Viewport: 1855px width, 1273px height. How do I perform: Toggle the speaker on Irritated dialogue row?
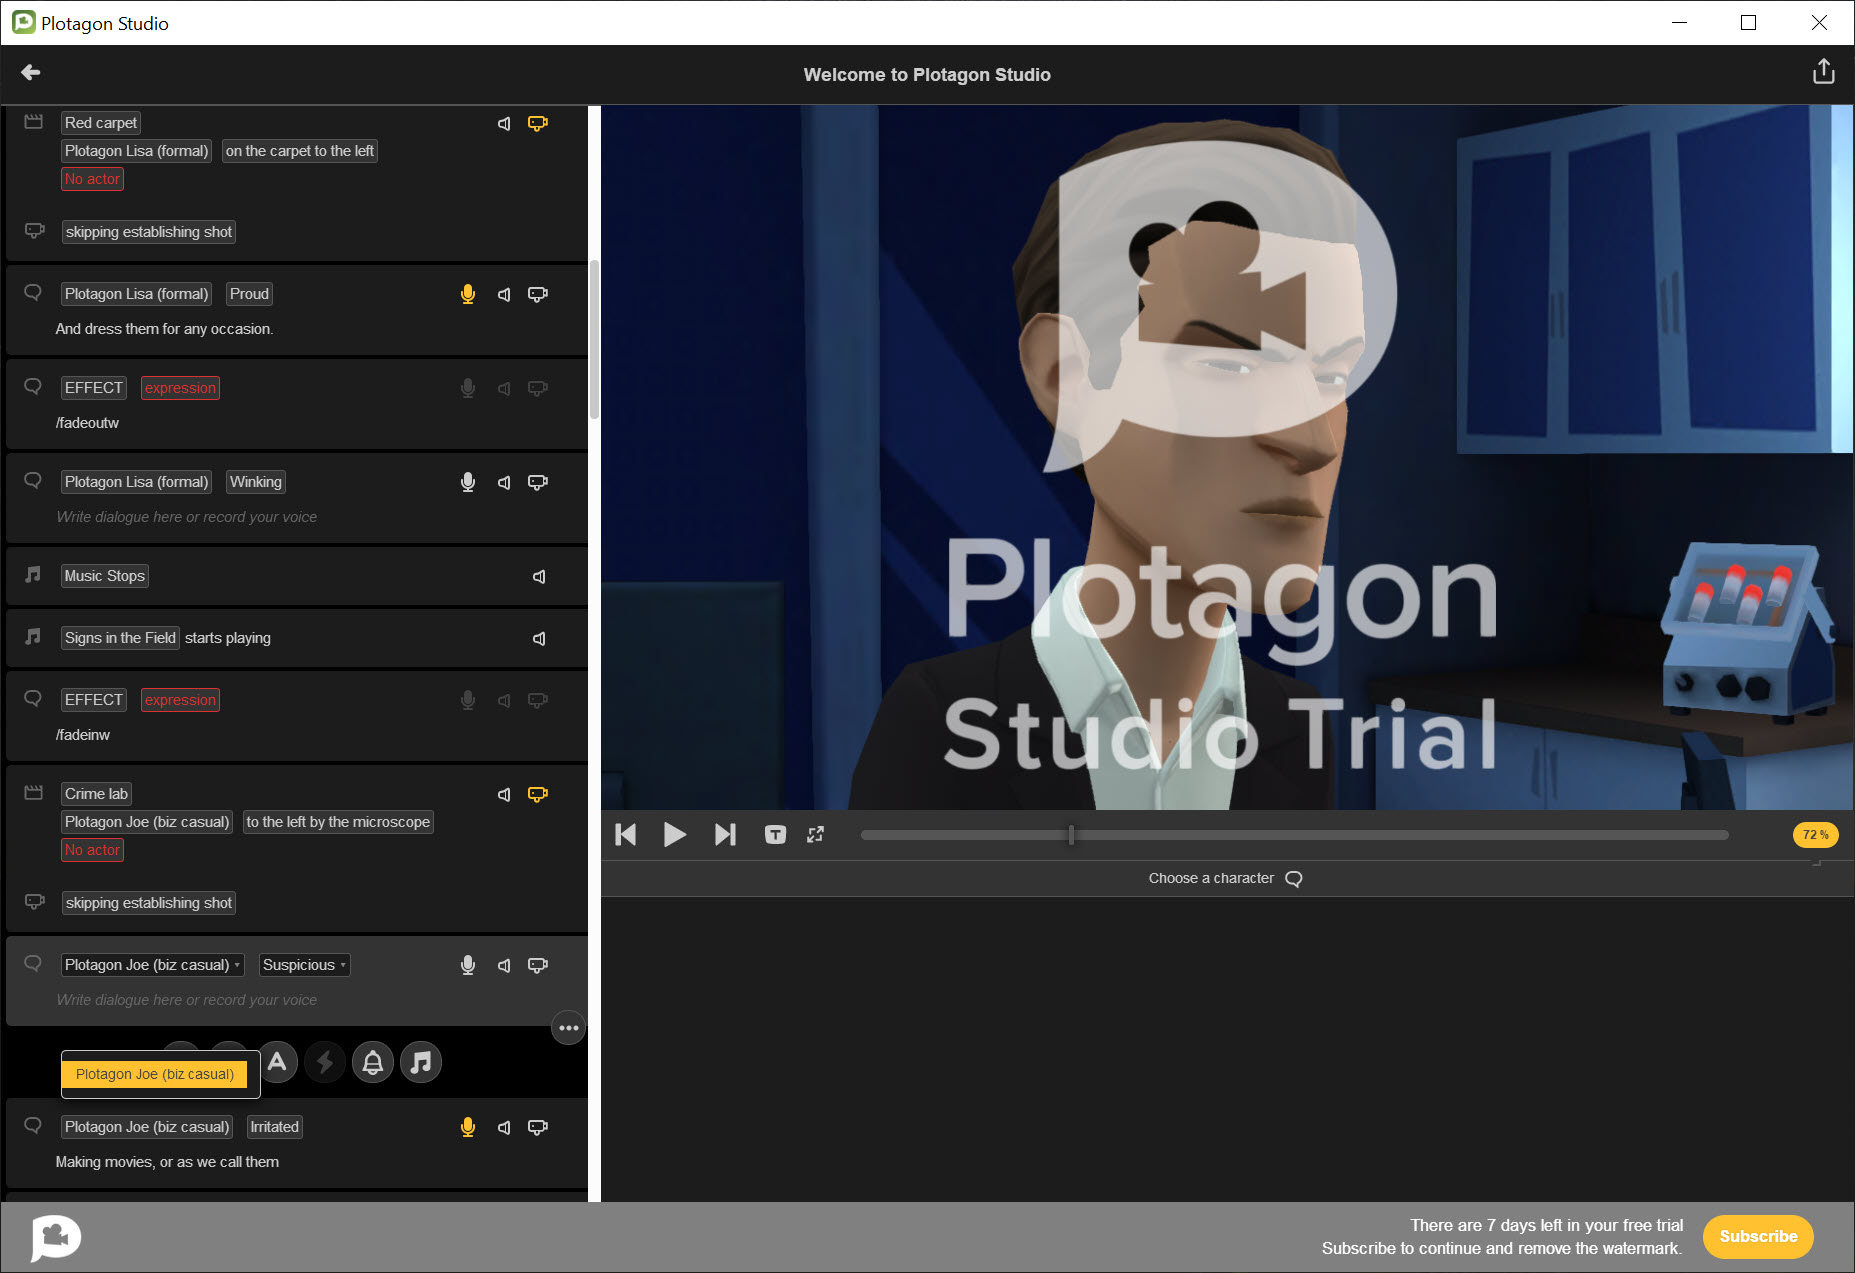(x=504, y=1127)
